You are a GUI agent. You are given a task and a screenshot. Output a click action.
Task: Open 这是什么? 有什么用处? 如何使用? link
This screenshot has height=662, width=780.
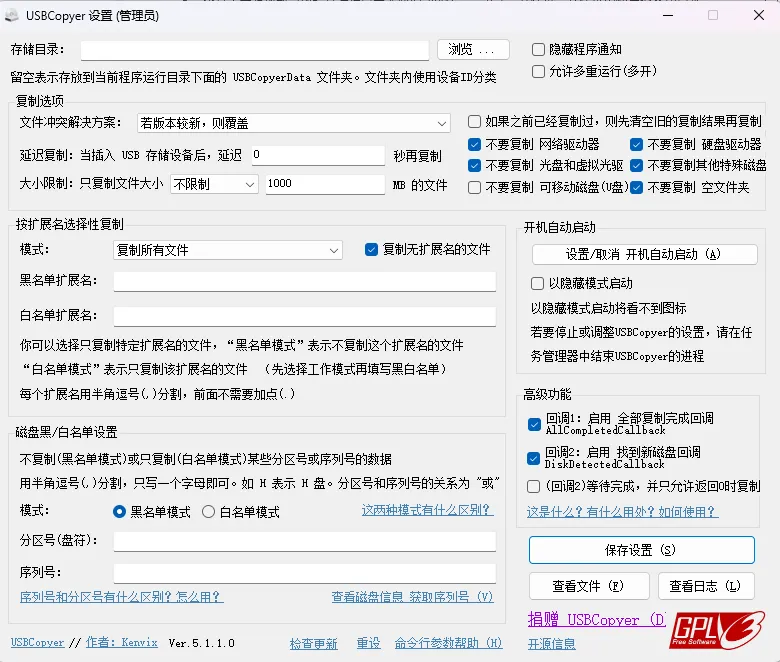point(622,512)
